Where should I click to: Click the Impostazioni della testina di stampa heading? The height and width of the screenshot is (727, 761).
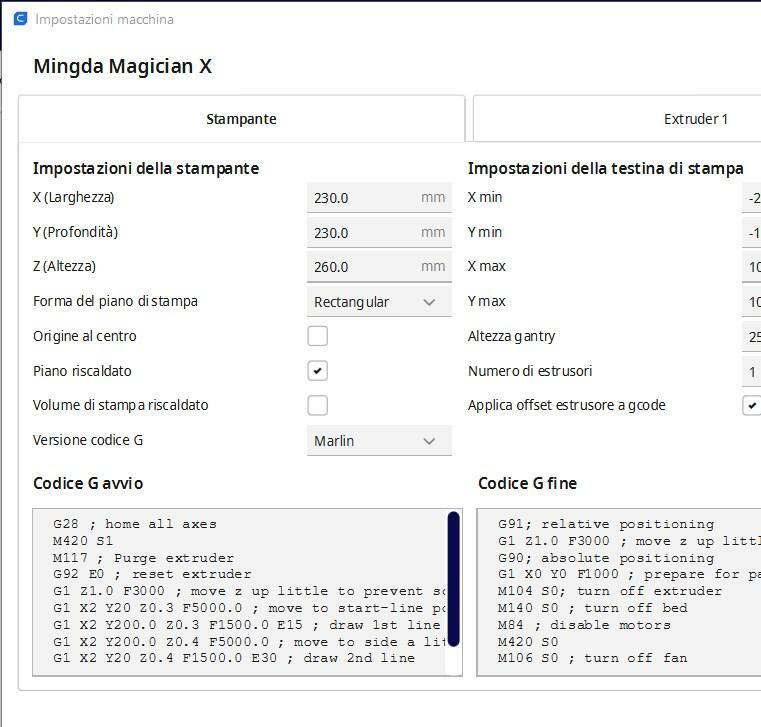click(x=606, y=168)
